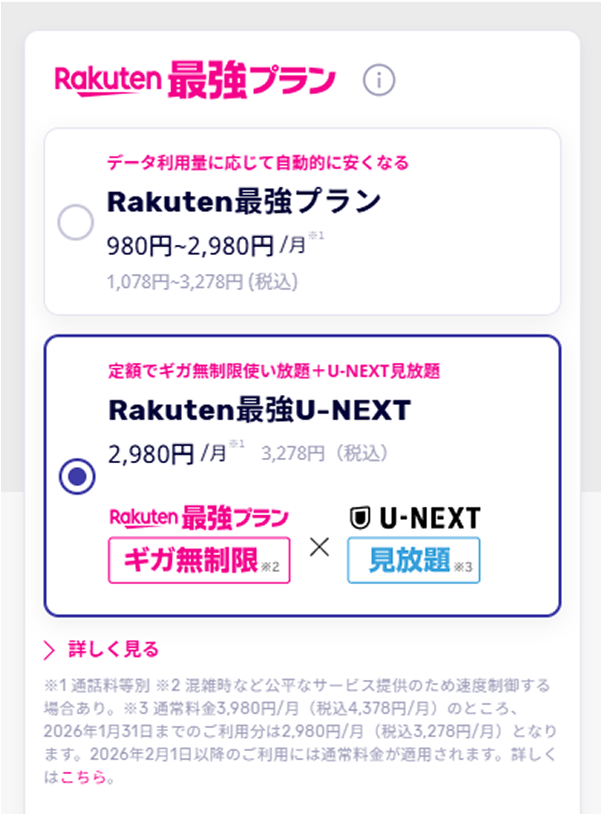Click the 見放題 blue badge

(x=410, y=560)
